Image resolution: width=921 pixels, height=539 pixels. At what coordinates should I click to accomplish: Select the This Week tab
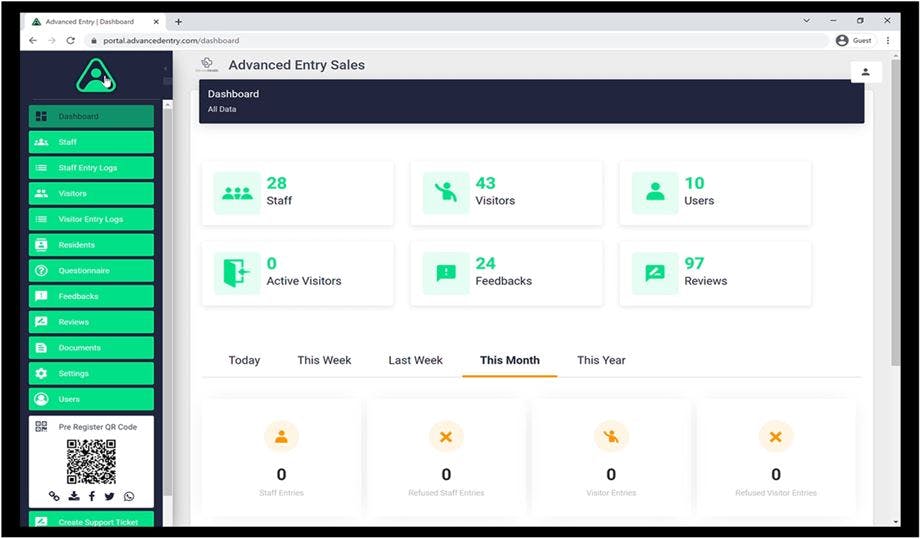(x=324, y=361)
